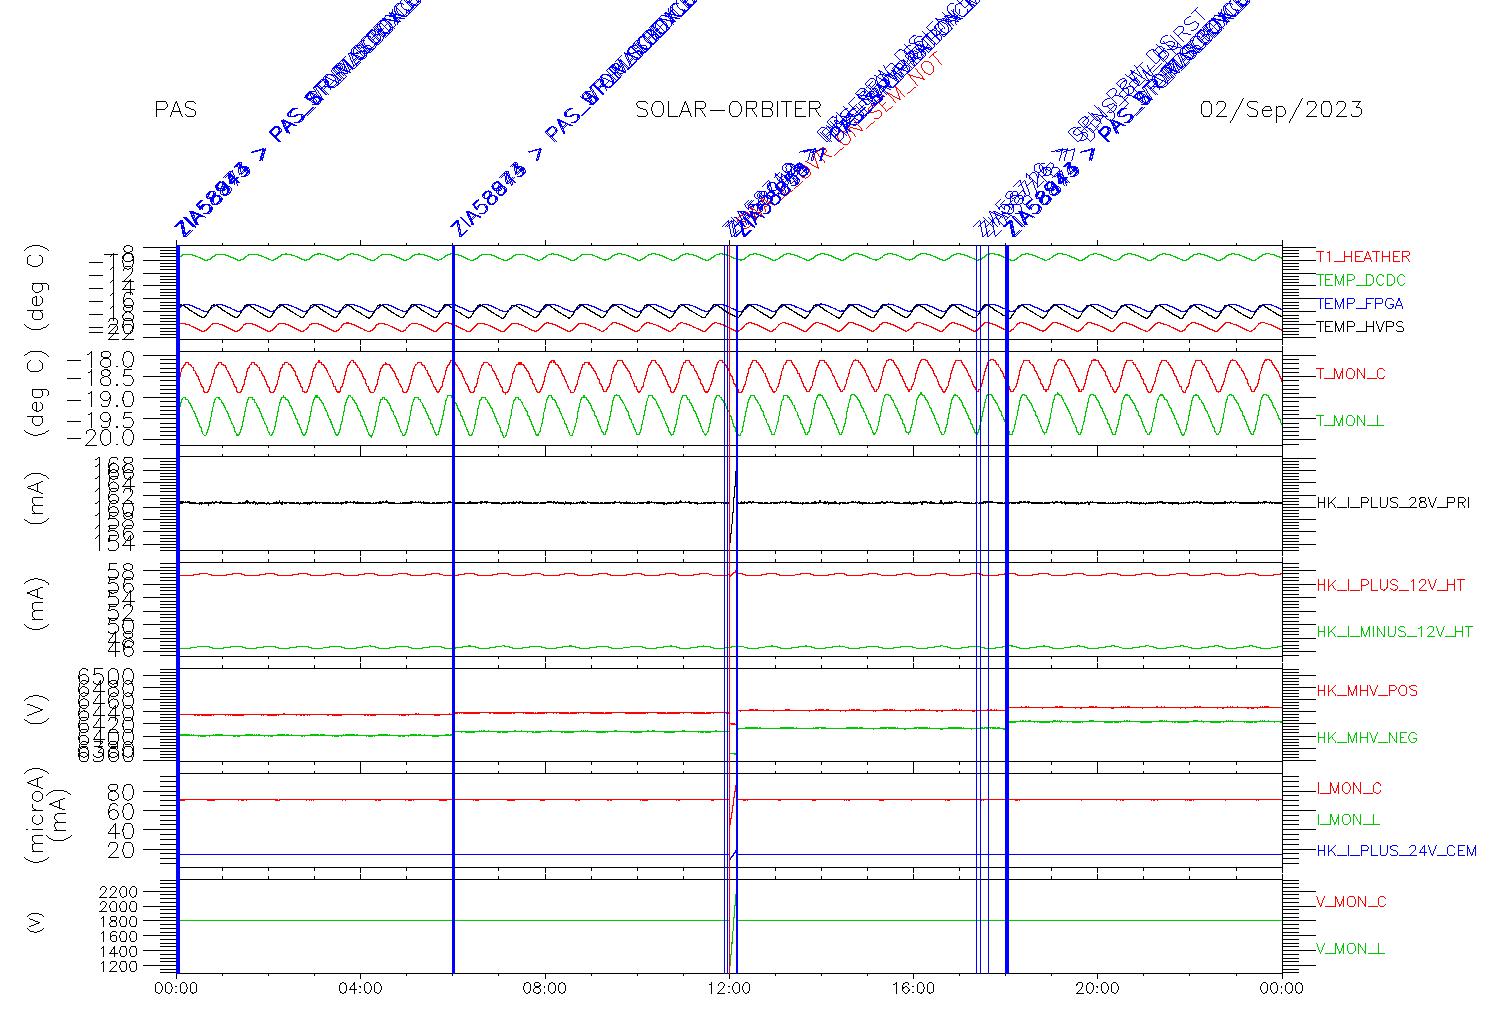Screen dimensions: 1512x1020
Task: Click the 02/Sep/2023 date text
Action: pos(1281,110)
